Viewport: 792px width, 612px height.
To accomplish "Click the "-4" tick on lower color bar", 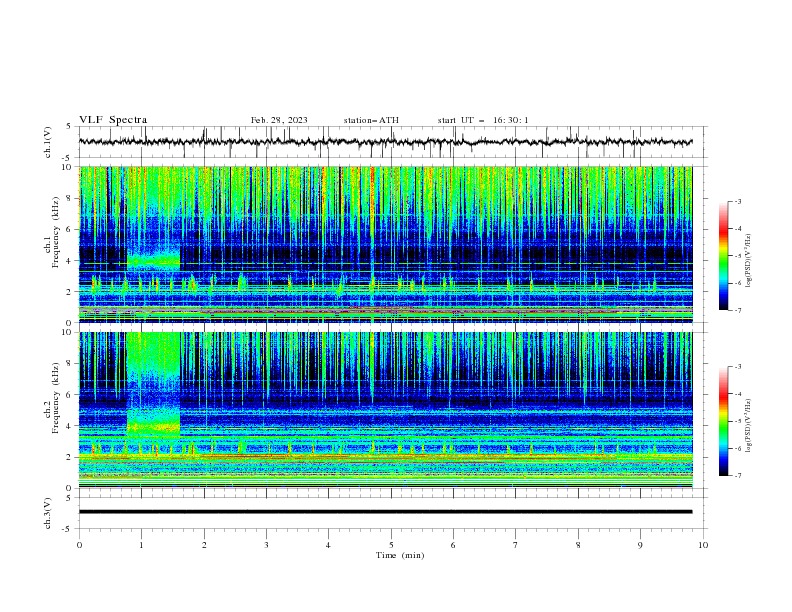I will point(737,394).
